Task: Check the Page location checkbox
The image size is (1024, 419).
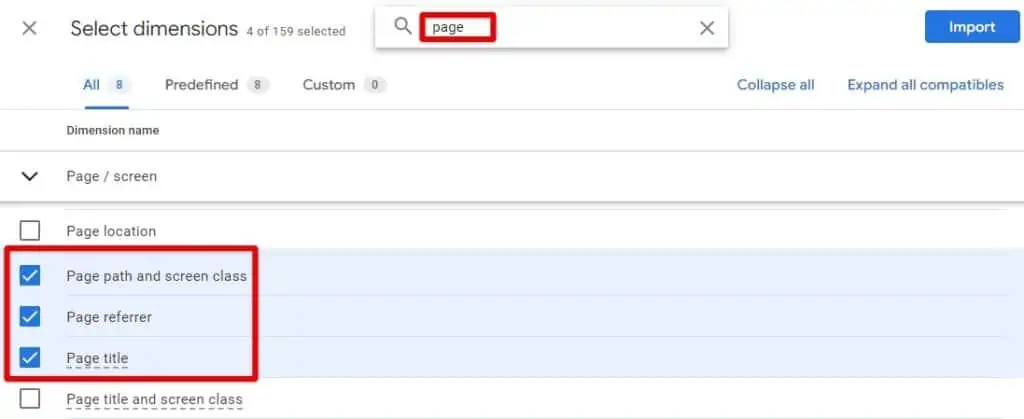Action: pos(30,231)
